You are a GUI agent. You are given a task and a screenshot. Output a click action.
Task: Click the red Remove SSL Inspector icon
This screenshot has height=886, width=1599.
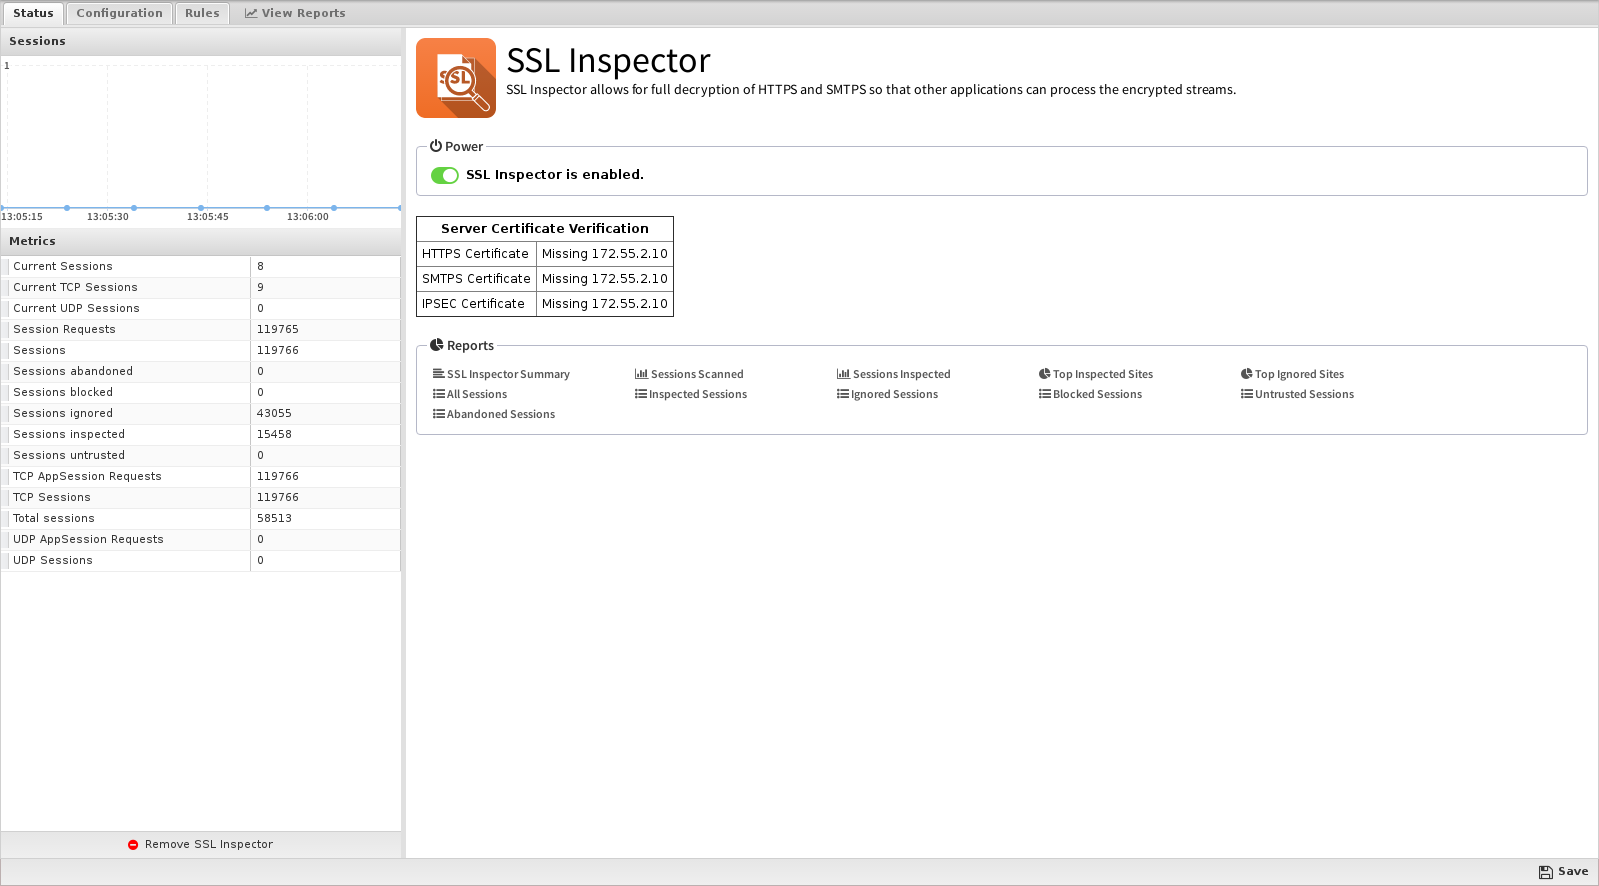133,845
